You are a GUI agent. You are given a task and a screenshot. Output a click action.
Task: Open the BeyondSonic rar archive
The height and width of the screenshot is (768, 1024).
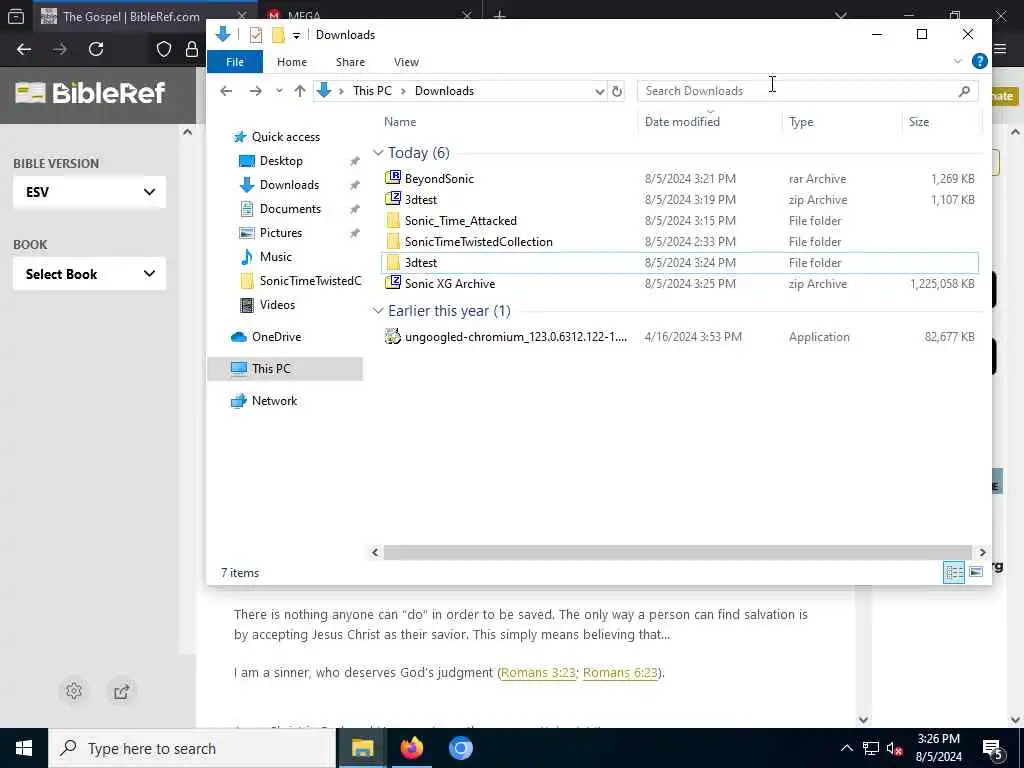coord(439,178)
